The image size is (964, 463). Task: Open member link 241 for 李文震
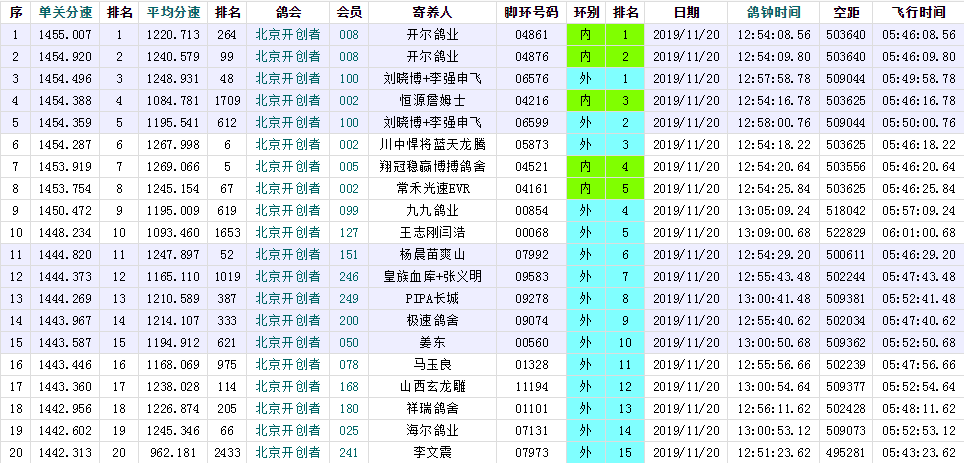click(x=349, y=453)
